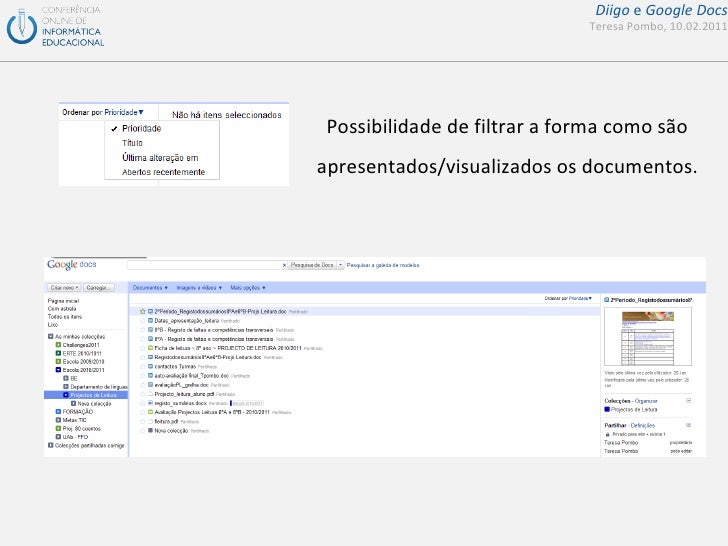Click the folder icon of Metas TIC

point(58,420)
